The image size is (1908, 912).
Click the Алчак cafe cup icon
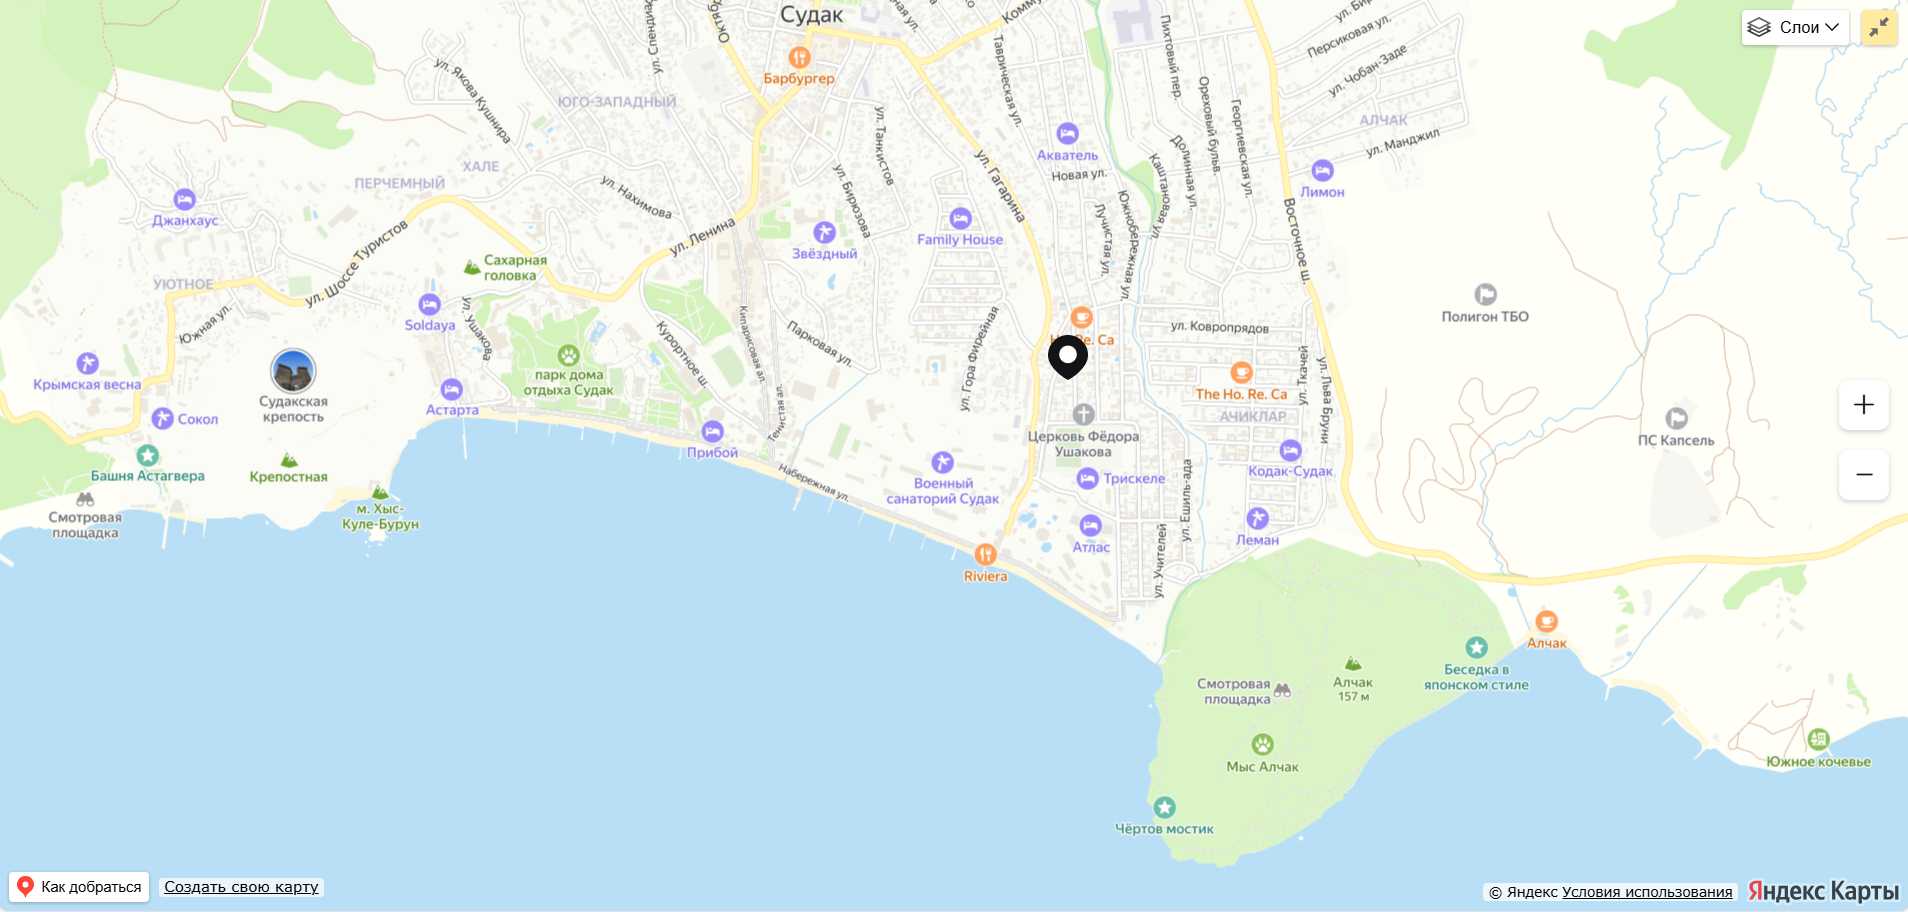[x=1547, y=621]
